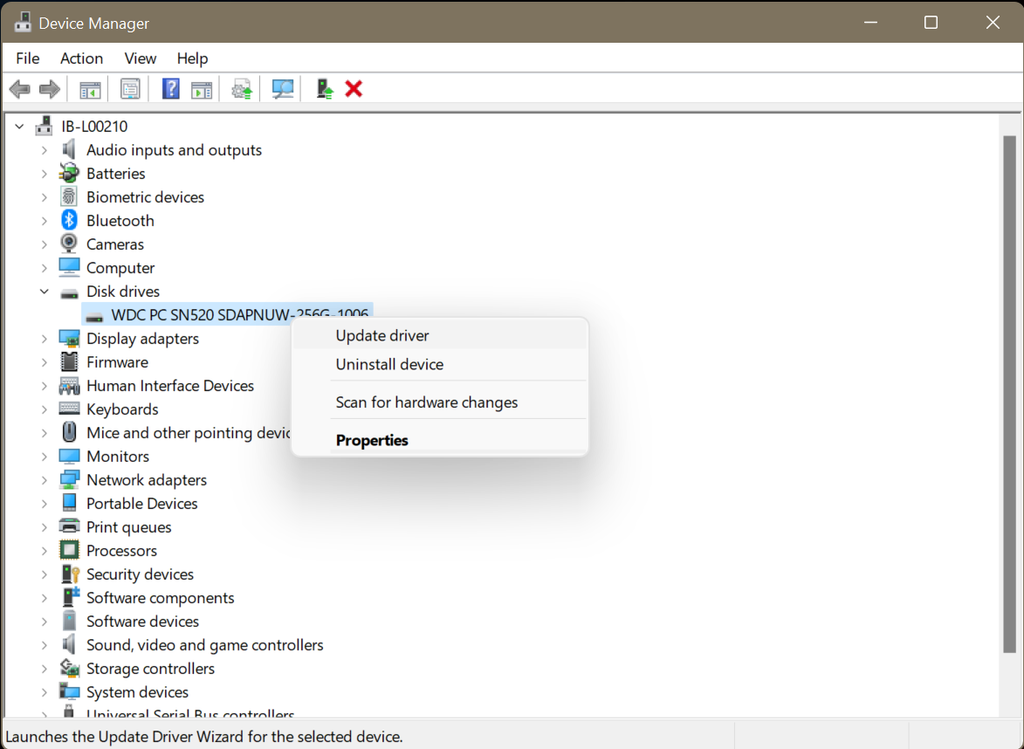The height and width of the screenshot is (749, 1024).
Task: Click the Keyboards category icon
Action: [x=69, y=409]
